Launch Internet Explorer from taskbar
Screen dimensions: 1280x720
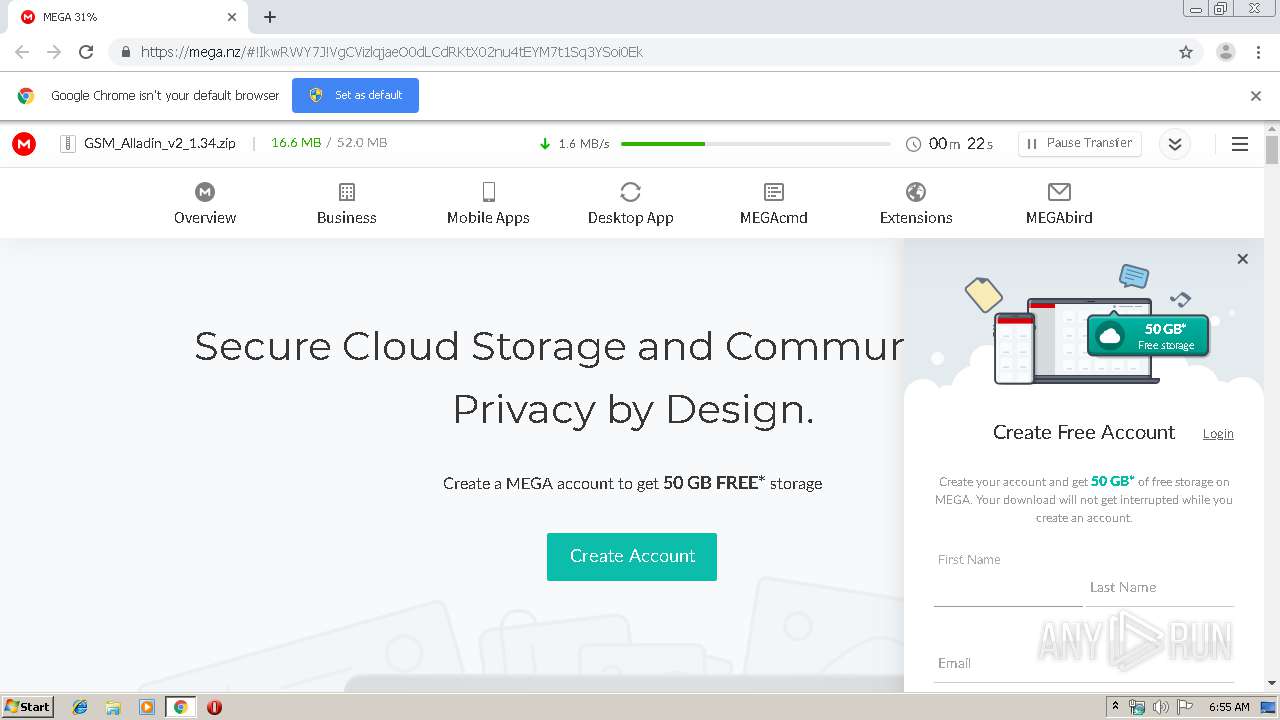click(80, 707)
